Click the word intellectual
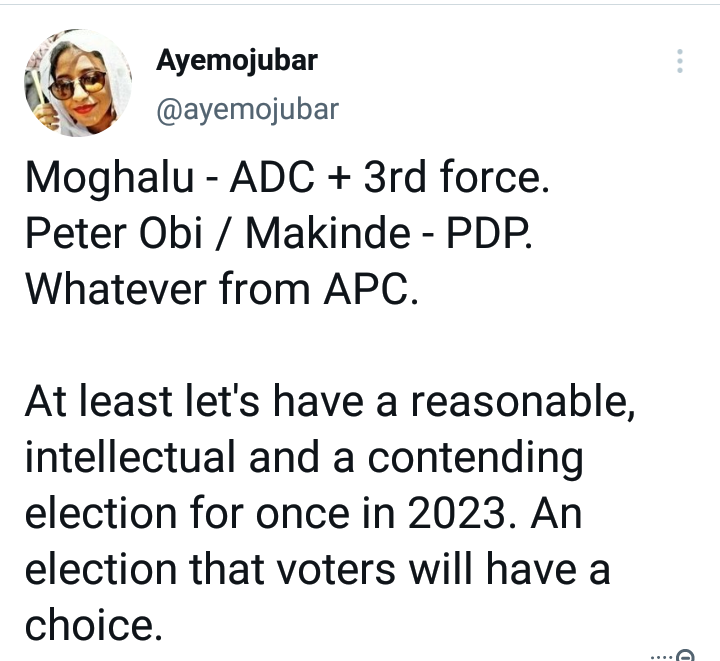 [x=130, y=457]
